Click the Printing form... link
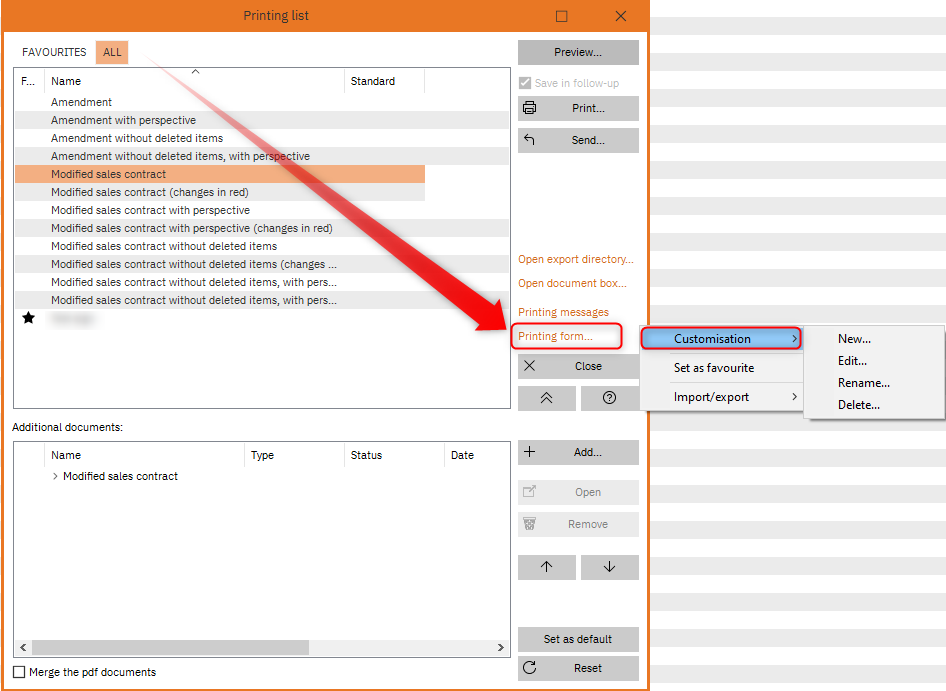Viewport: 946px width, 691px height. 555,336
